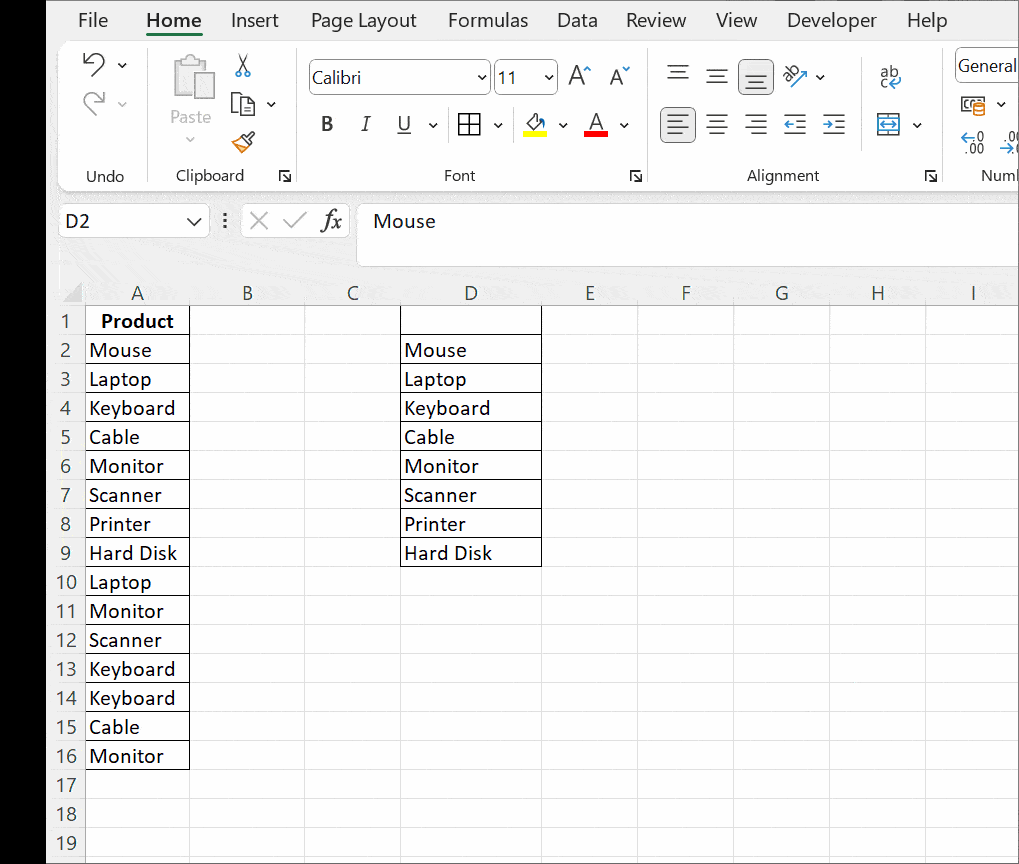Viewport: 1019px width, 864px height.
Task: Cut the selection with the Scissors icon
Action: tap(243, 64)
